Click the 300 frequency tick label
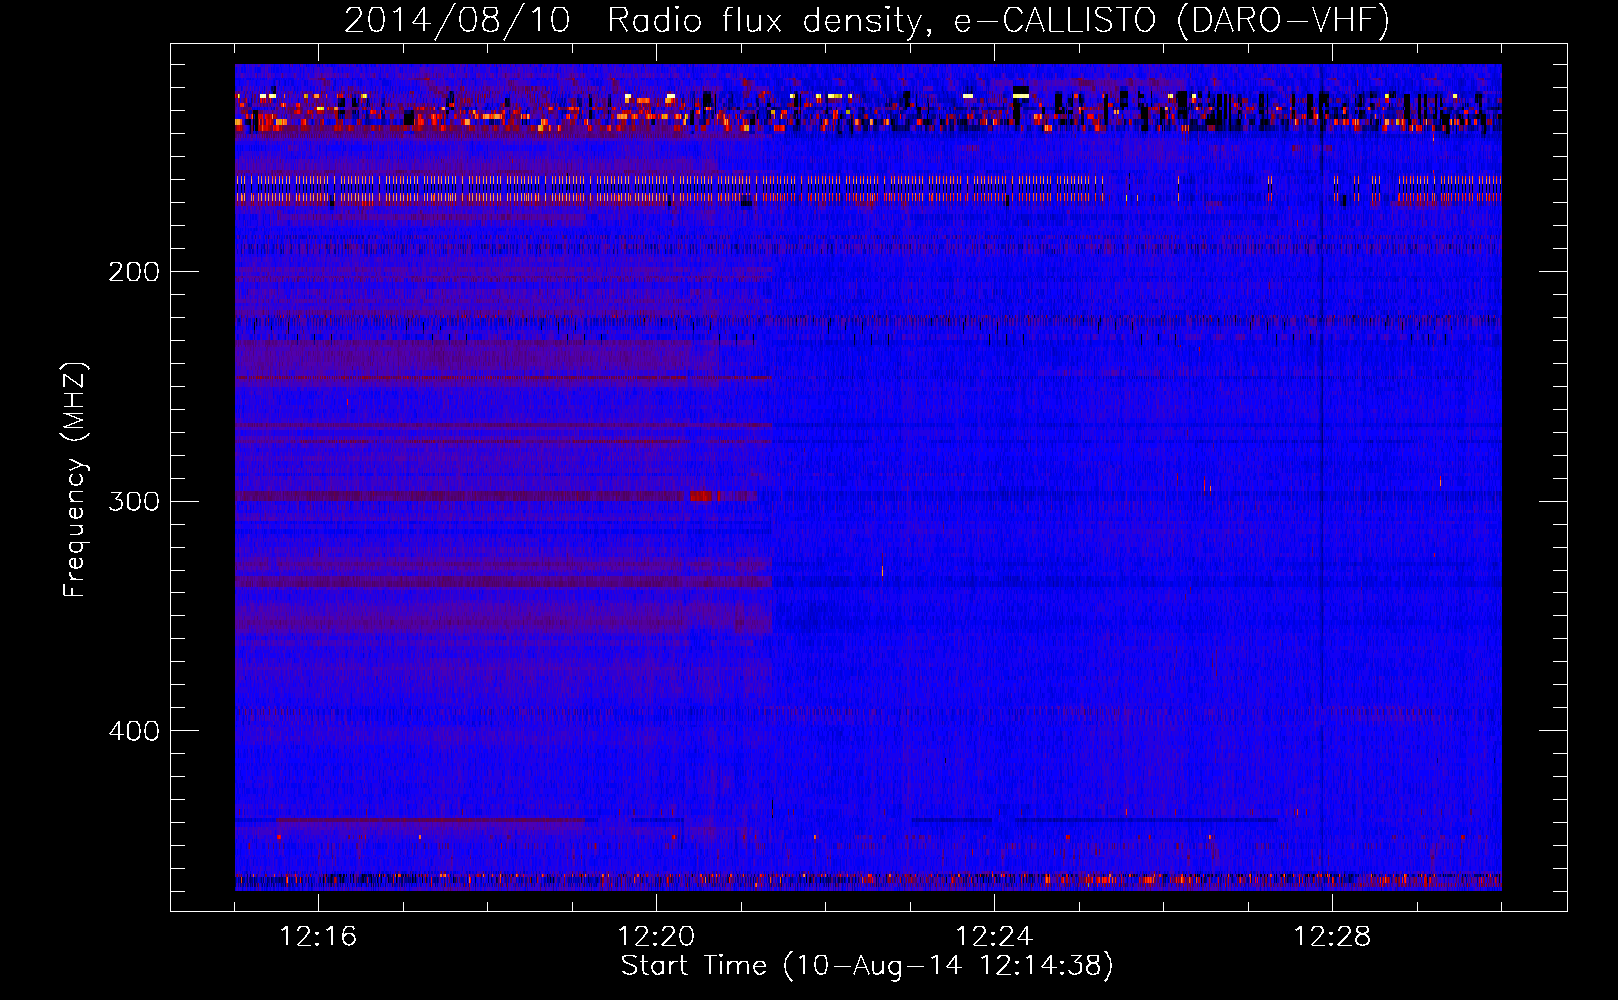 pyautogui.click(x=134, y=501)
